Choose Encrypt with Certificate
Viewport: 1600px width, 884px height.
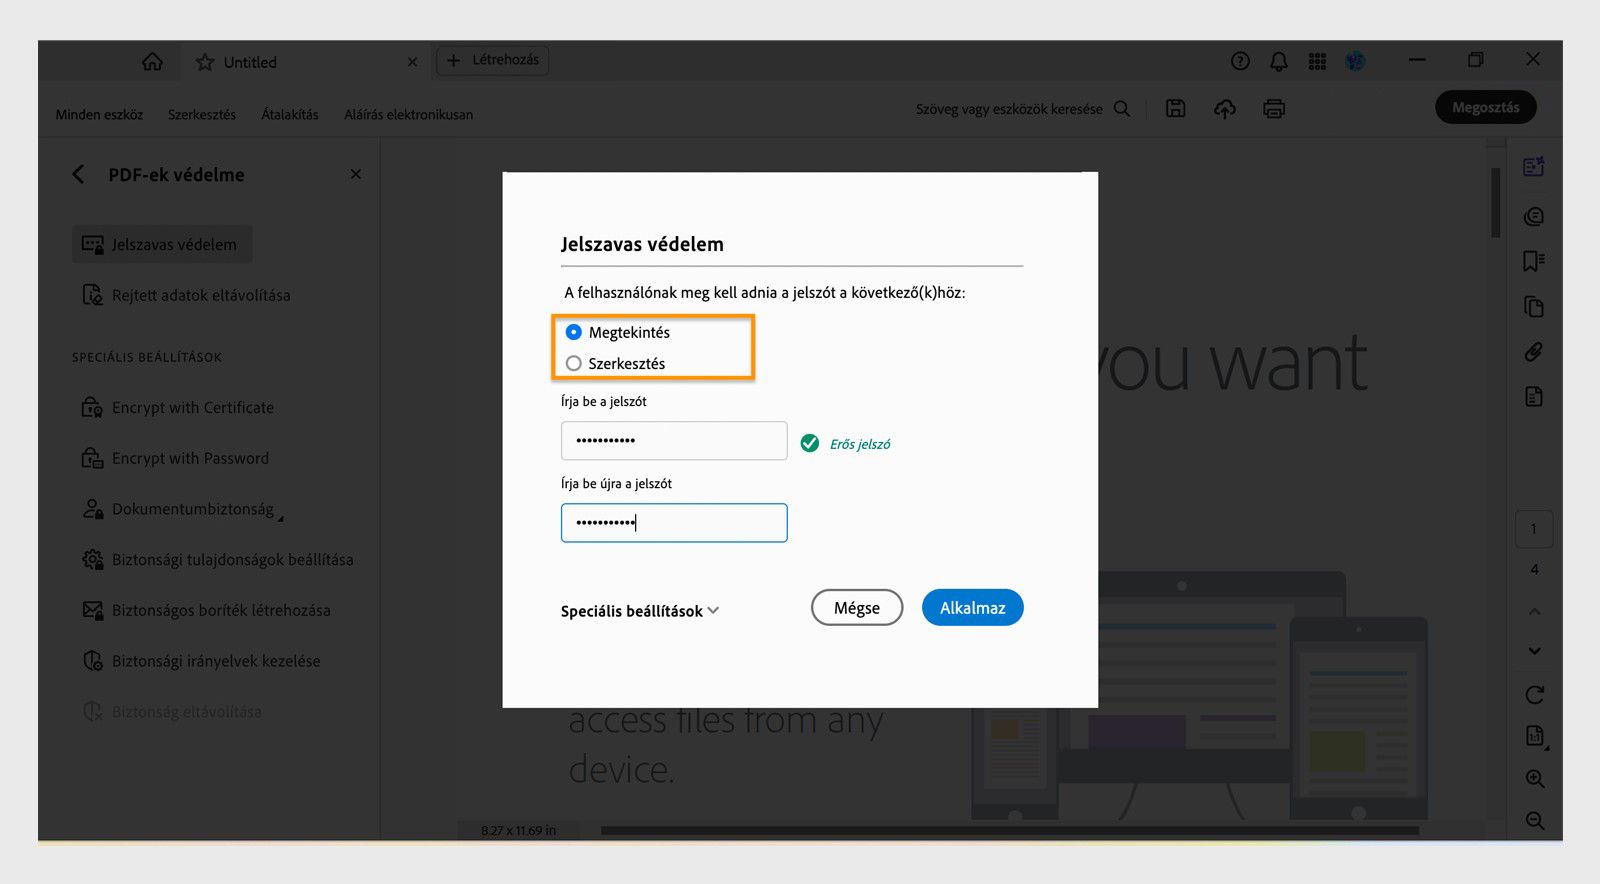click(x=177, y=407)
